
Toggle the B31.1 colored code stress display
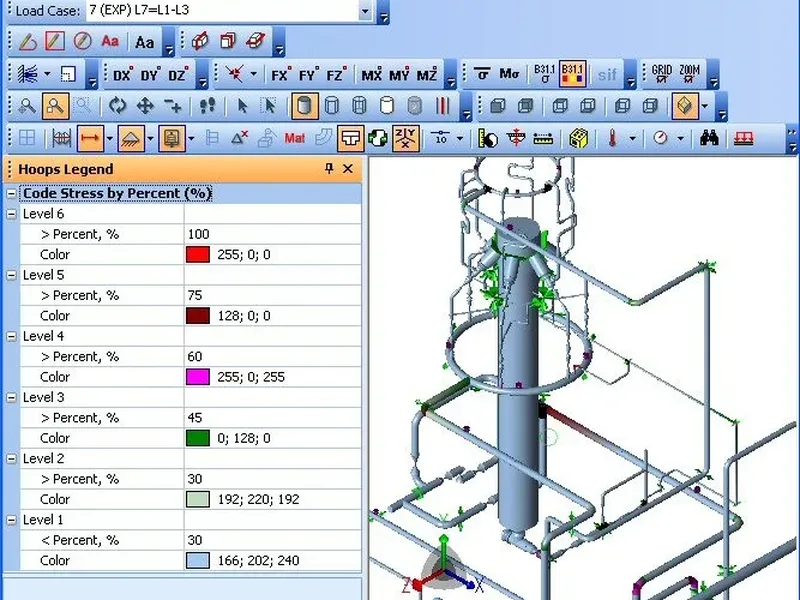point(573,74)
